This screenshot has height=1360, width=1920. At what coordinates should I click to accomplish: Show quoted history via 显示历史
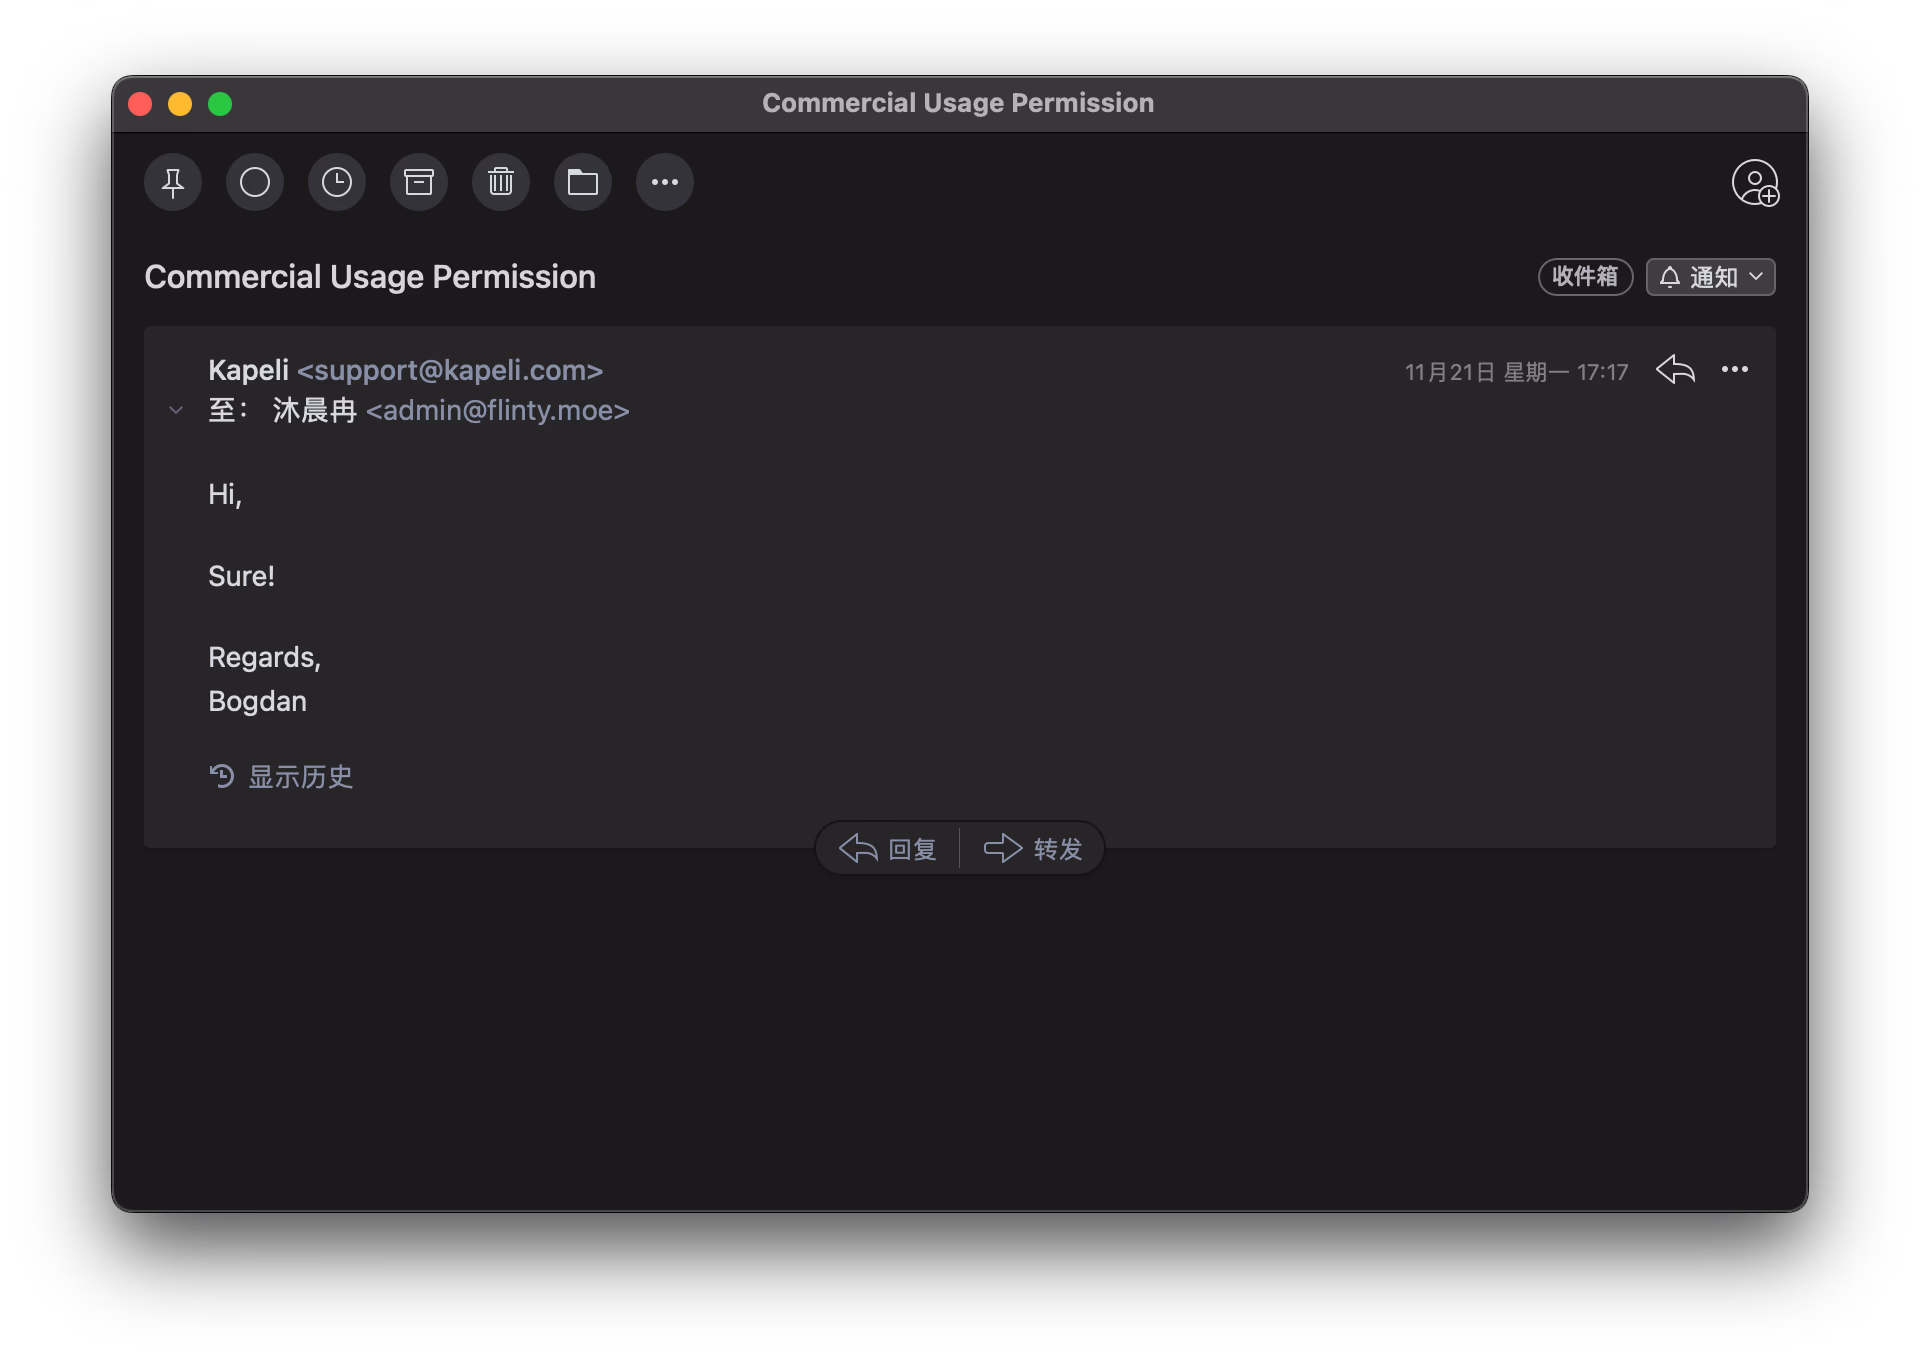282,777
